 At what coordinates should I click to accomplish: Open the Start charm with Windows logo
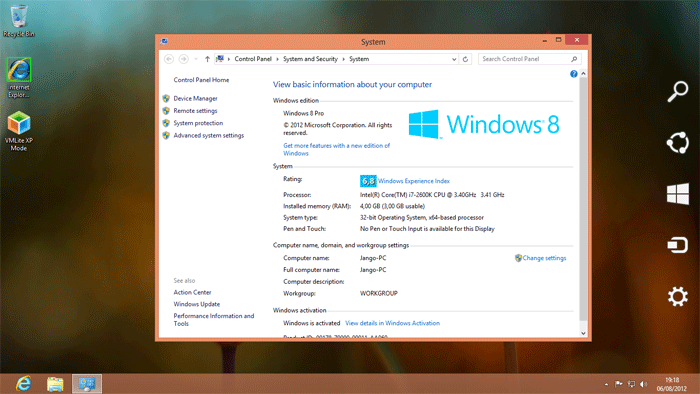click(x=678, y=194)
